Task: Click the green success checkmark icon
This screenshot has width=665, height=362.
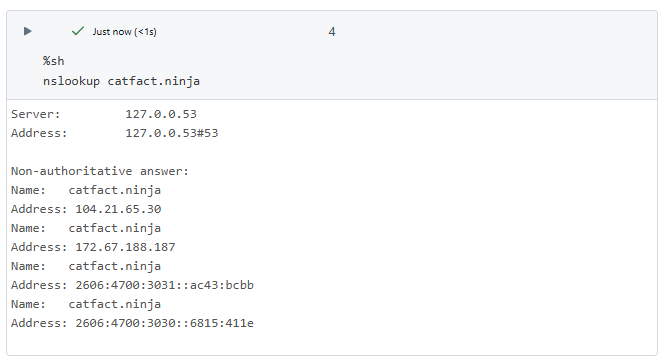Action: (x=78, y=31)
